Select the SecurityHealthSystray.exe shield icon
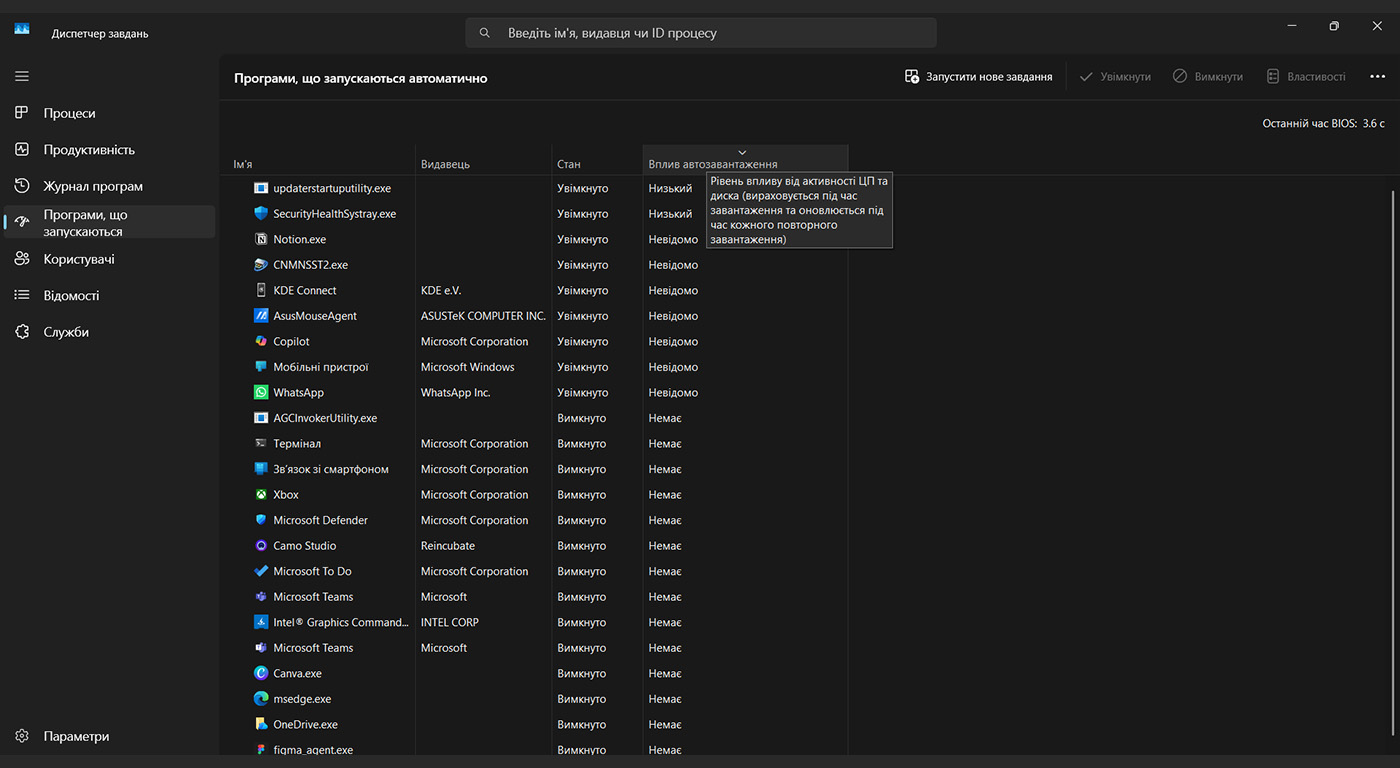1400x768 pixels. tap(261, 214)
